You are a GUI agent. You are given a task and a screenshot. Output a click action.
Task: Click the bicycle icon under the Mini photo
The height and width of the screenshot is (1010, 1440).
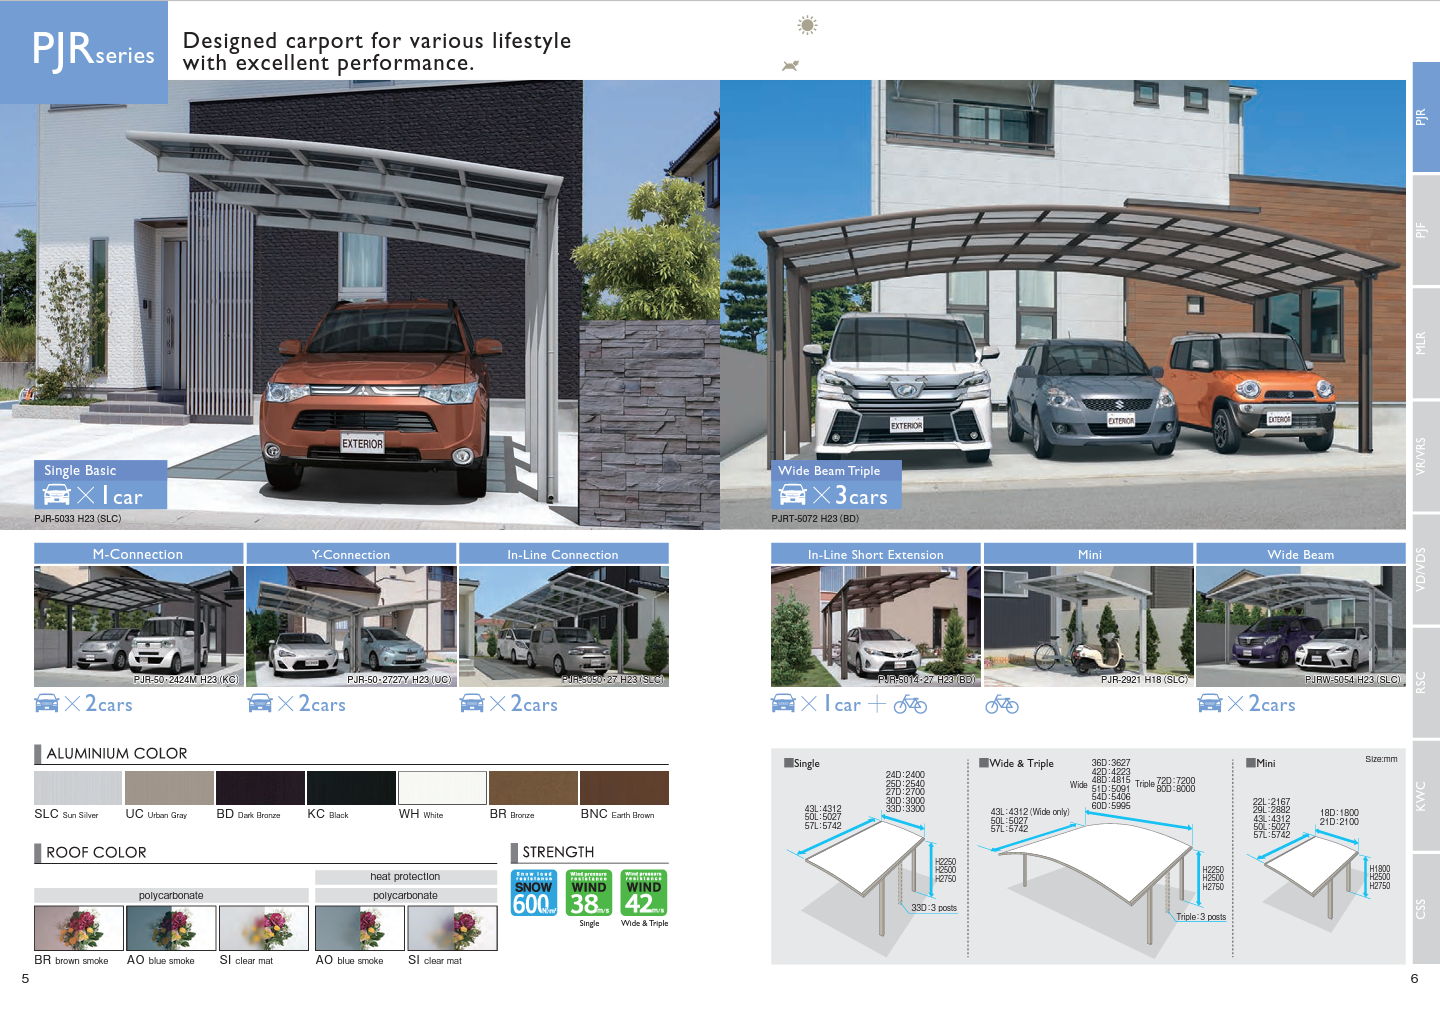click(x=1001, y=705)
